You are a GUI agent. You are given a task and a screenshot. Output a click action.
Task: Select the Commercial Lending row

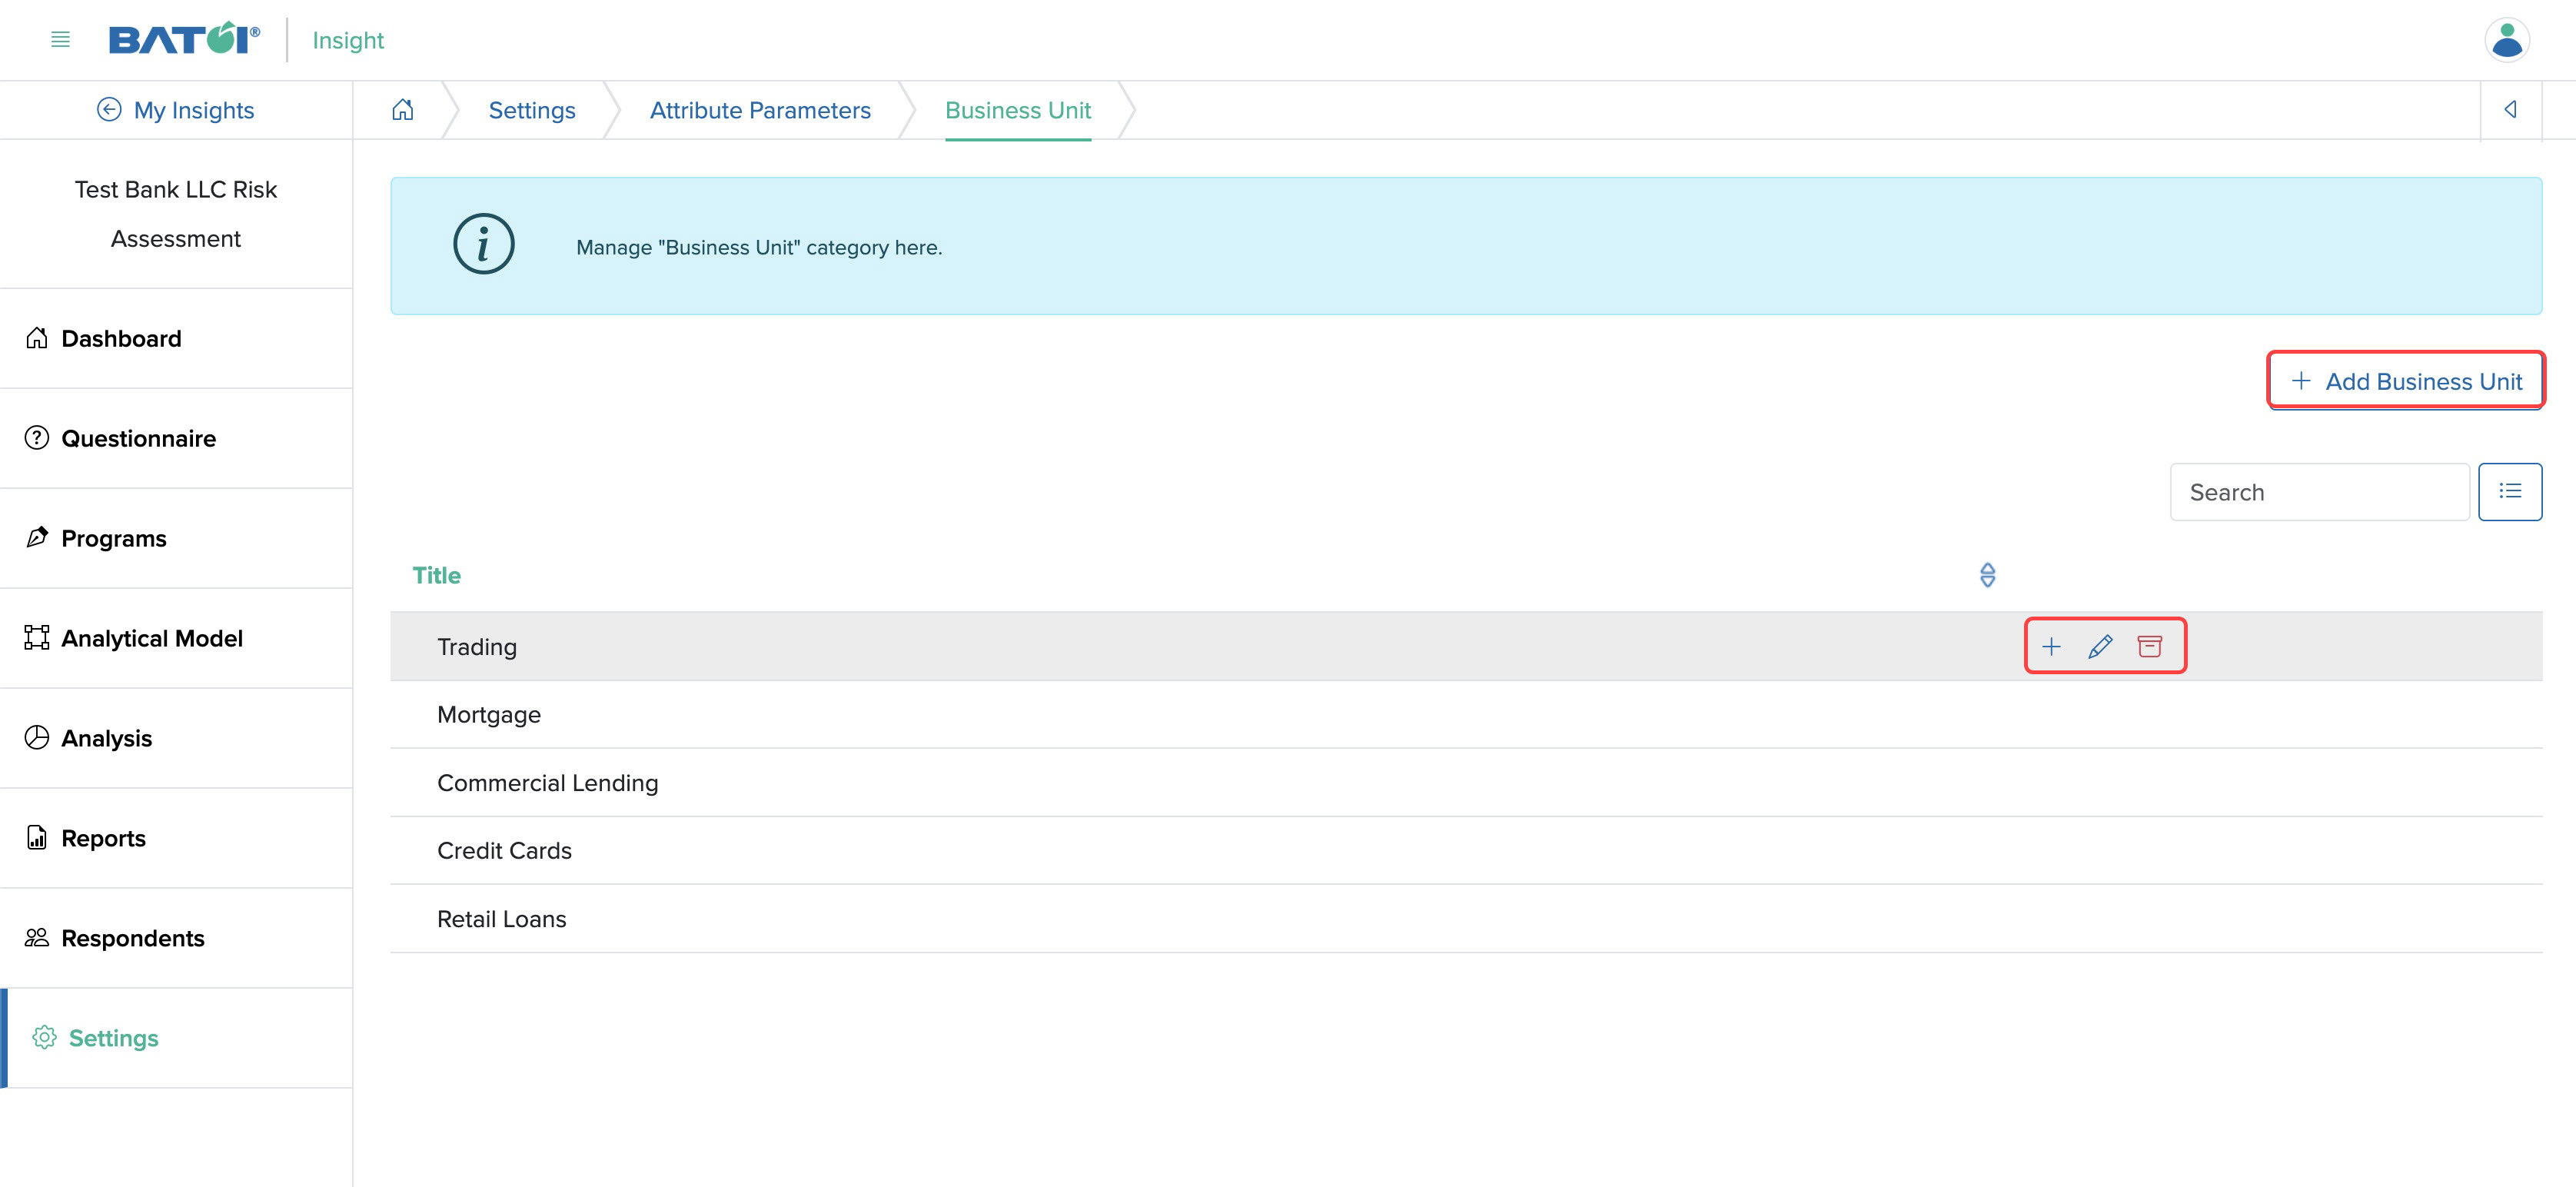(1466, 783)
